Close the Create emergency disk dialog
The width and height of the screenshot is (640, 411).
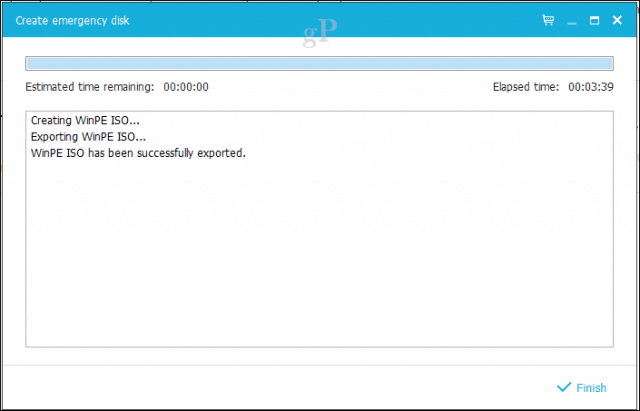click(x=617, y=20)
